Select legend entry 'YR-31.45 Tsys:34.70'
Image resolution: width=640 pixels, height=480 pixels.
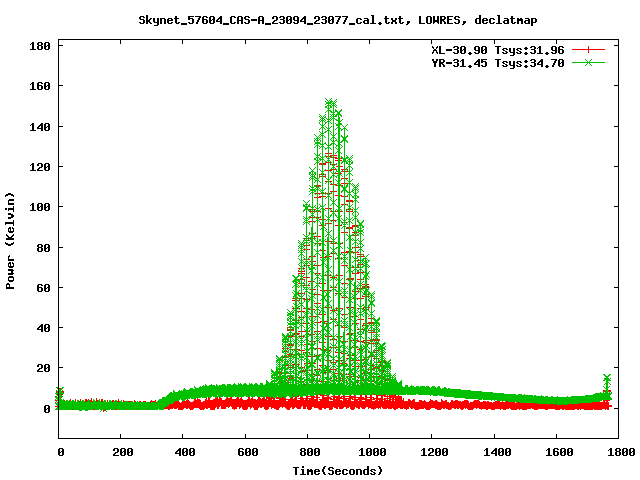click(x=498, y=63)
